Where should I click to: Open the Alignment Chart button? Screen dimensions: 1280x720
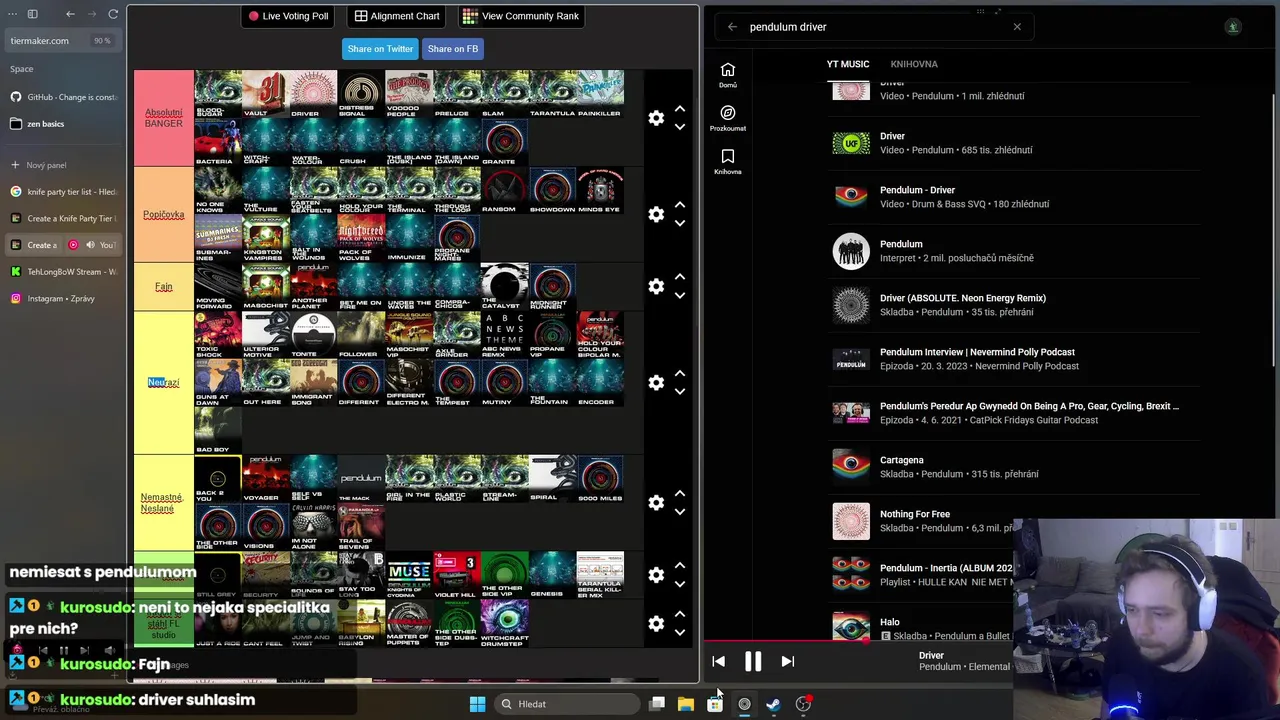coord(397,16)
